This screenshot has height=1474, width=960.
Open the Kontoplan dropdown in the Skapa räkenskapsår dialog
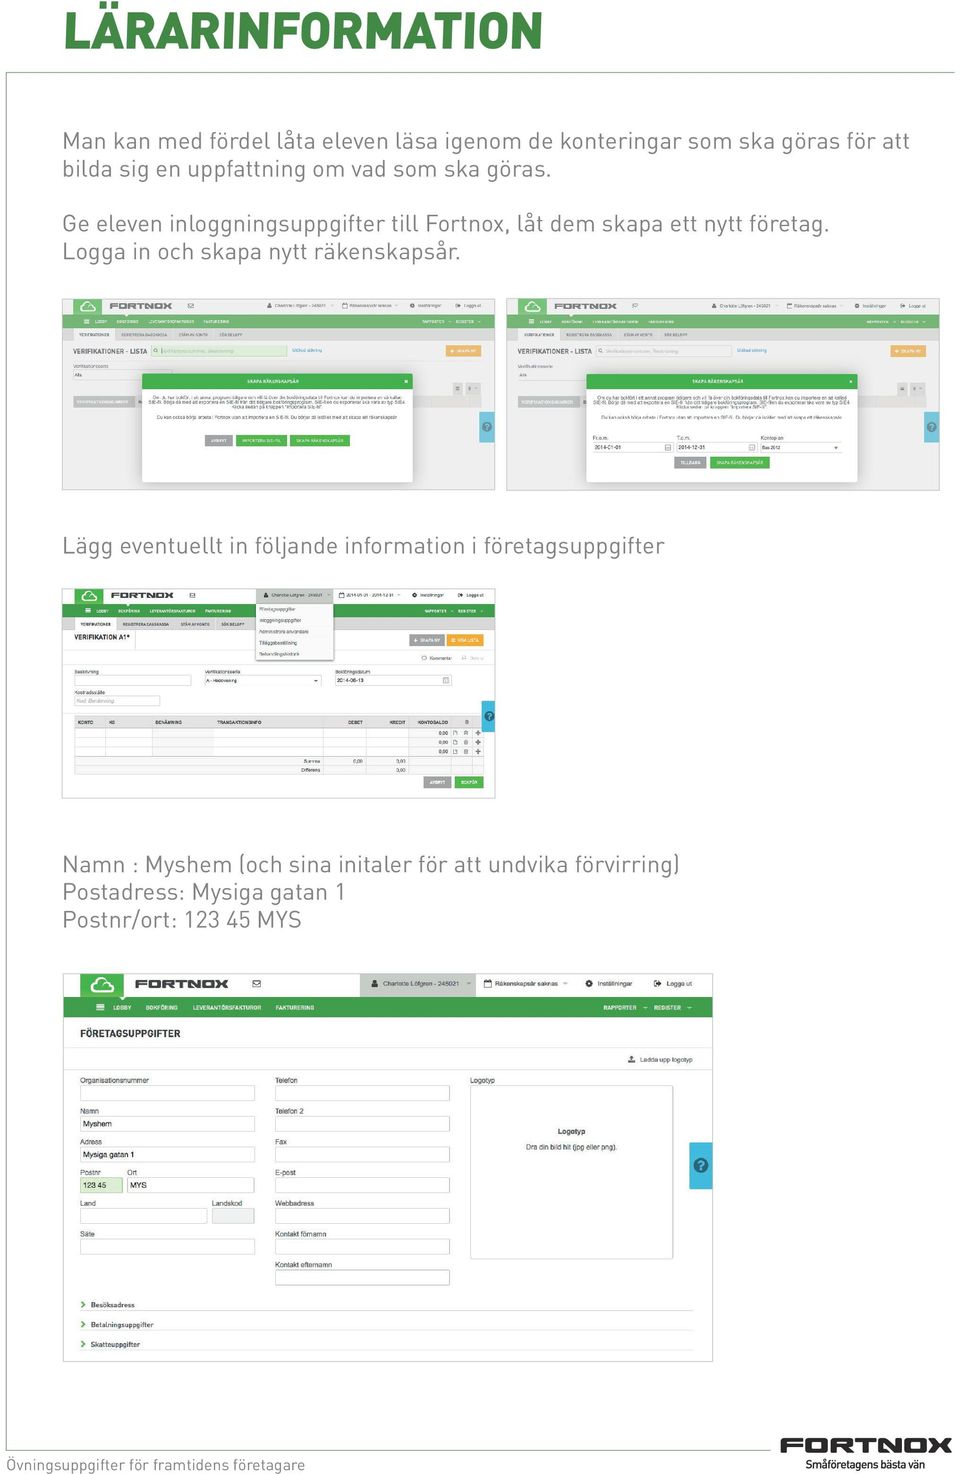(800, 447)
